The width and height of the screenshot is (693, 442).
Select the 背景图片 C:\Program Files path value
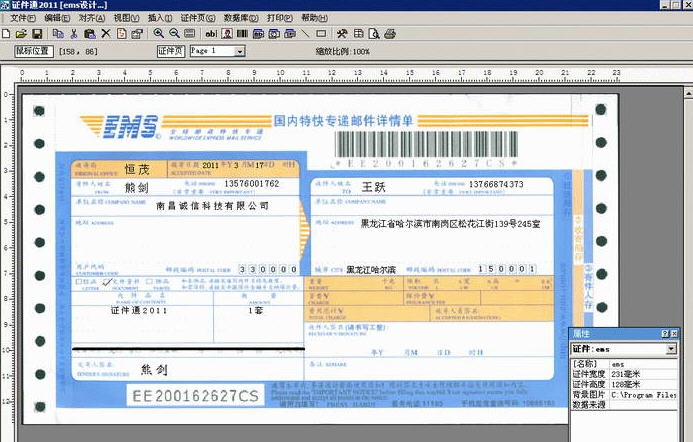(x=644, y=395)
